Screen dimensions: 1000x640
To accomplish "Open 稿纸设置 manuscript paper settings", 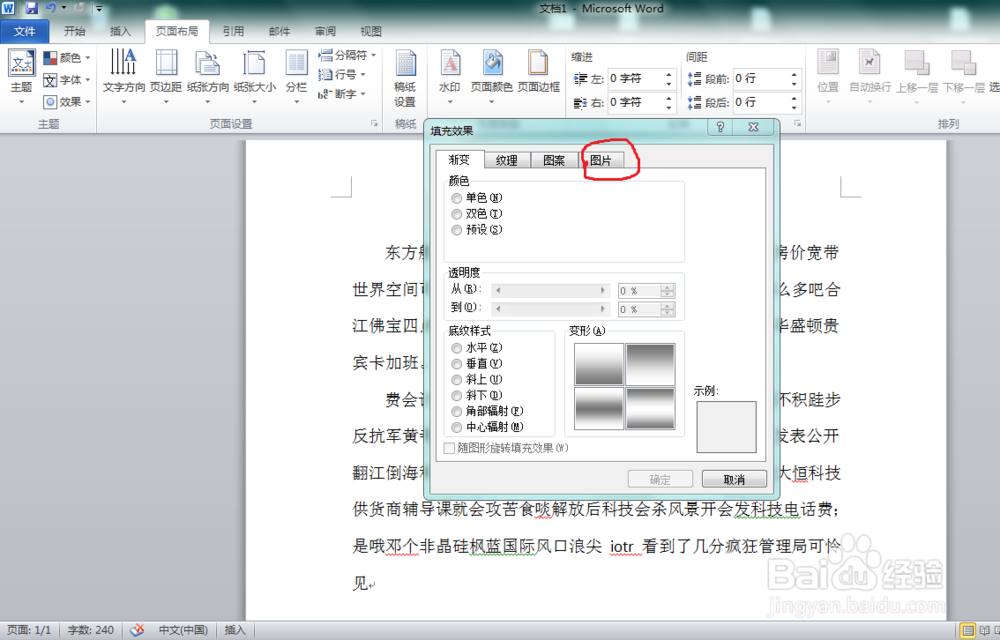I will pos(405,80).
